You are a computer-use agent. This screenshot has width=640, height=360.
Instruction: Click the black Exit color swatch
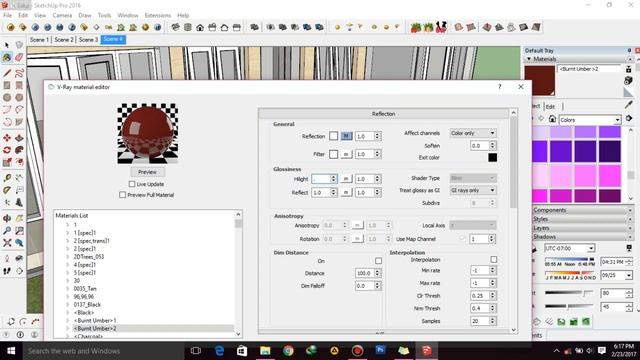tap(493, 158)
